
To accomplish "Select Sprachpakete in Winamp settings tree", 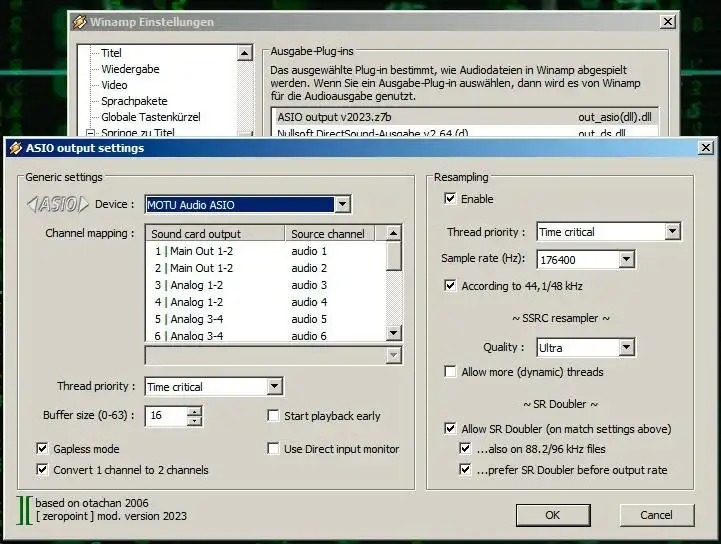I will click(x=134, y=101).
